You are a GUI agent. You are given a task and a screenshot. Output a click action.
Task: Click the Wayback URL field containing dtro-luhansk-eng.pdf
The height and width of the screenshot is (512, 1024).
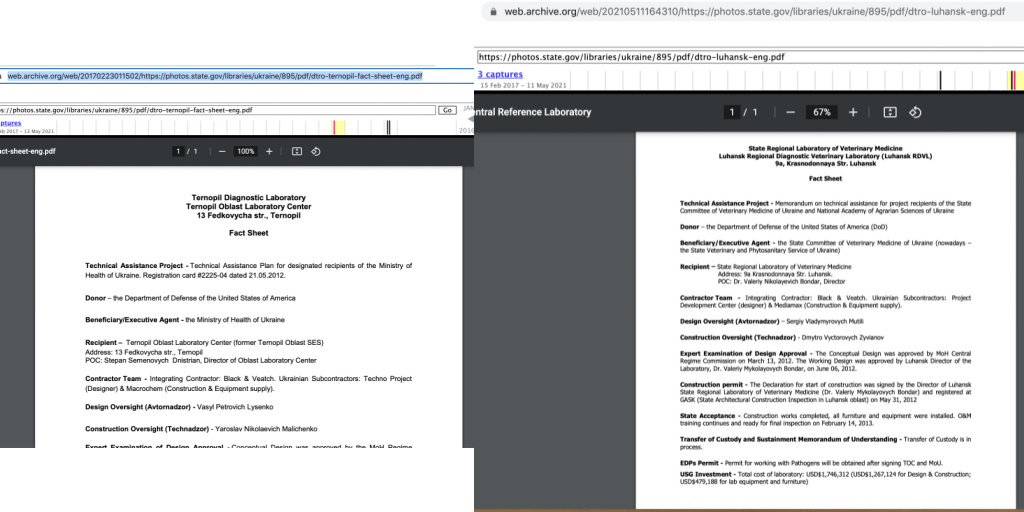[700, 57]
